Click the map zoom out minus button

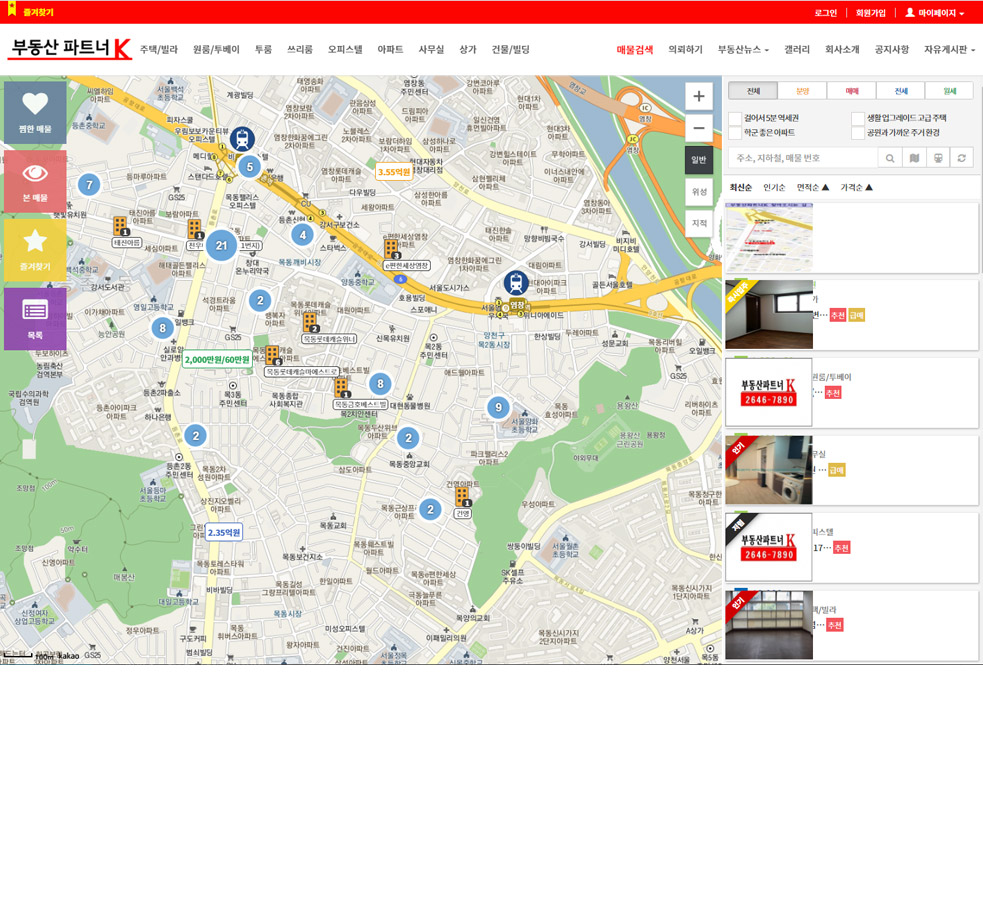[698, 128]
